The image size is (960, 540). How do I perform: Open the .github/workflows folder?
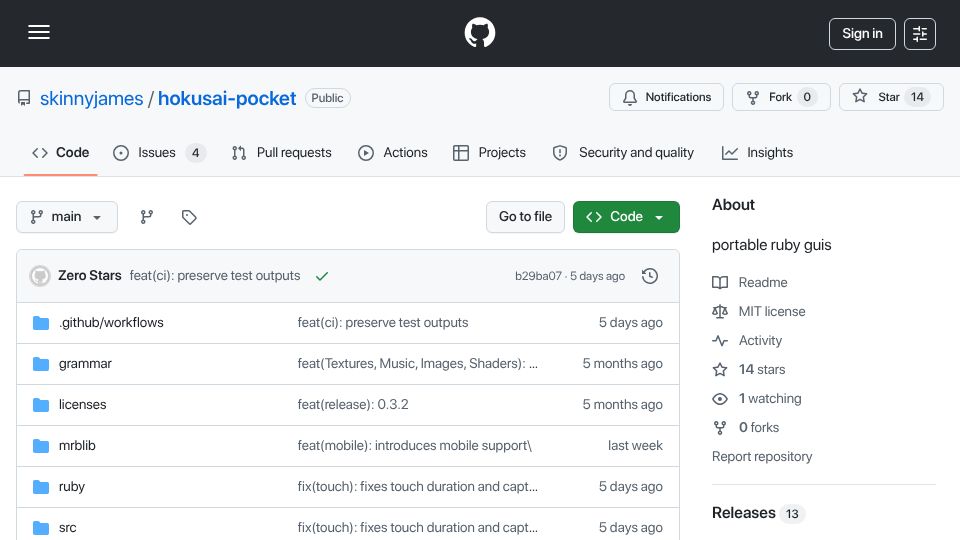tap(111, 323)
